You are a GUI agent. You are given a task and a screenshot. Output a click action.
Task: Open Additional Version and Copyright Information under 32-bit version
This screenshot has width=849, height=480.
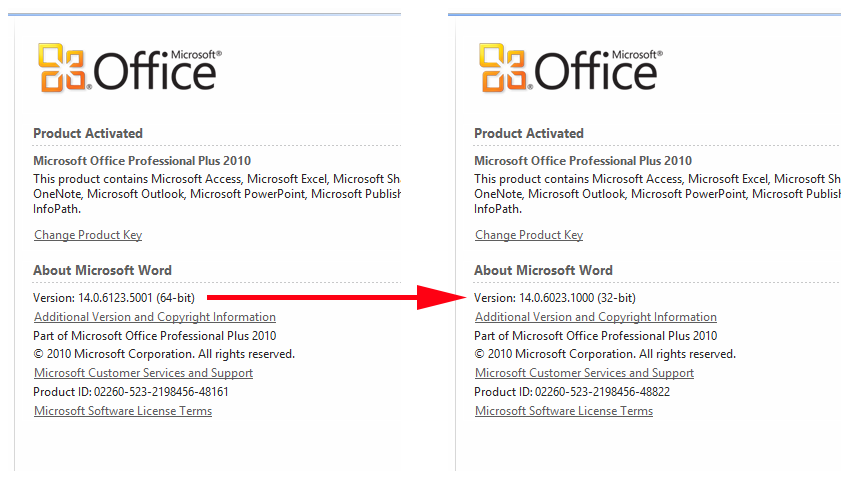[x=596, y=317]
